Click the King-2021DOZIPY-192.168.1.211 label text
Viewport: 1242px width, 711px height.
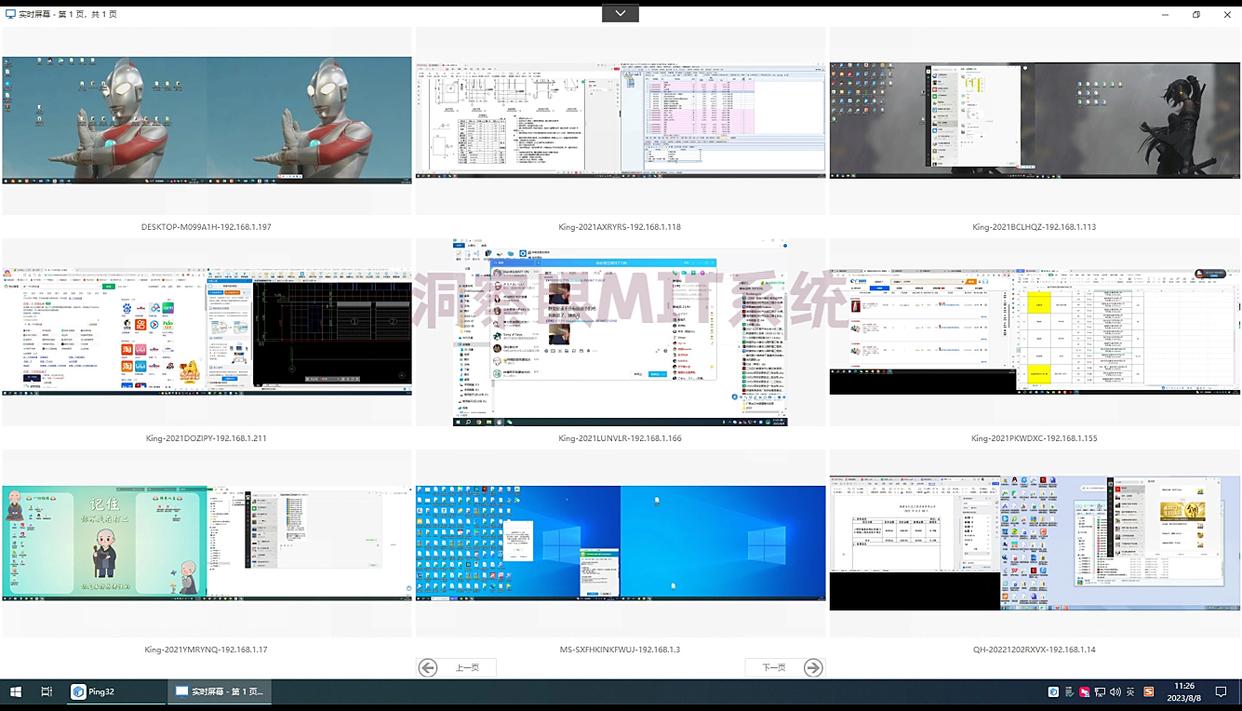[x=206, y=438]
